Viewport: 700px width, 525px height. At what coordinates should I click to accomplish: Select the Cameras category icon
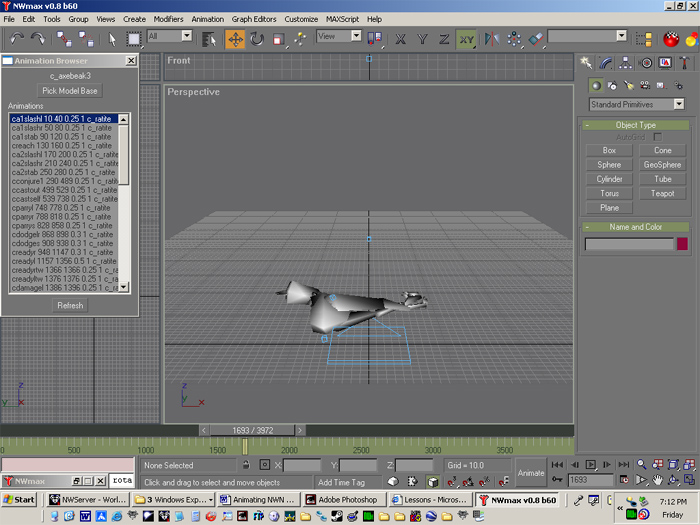(644, 86)
